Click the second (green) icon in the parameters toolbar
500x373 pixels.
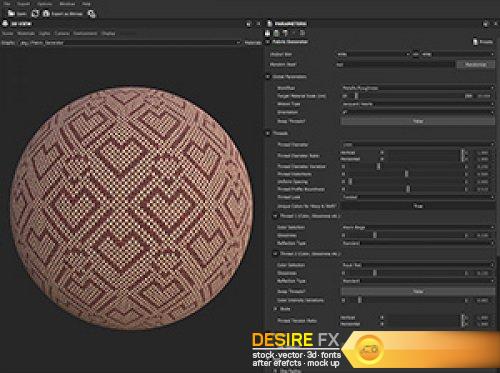click(276, 33)
